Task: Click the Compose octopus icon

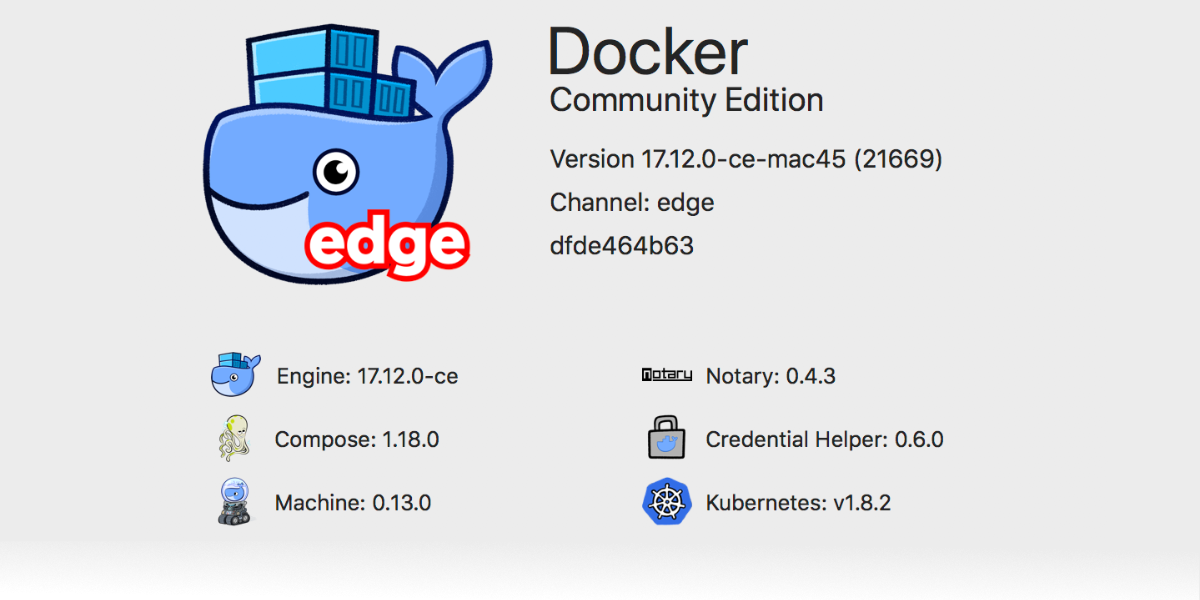Action: click(233, 438)
